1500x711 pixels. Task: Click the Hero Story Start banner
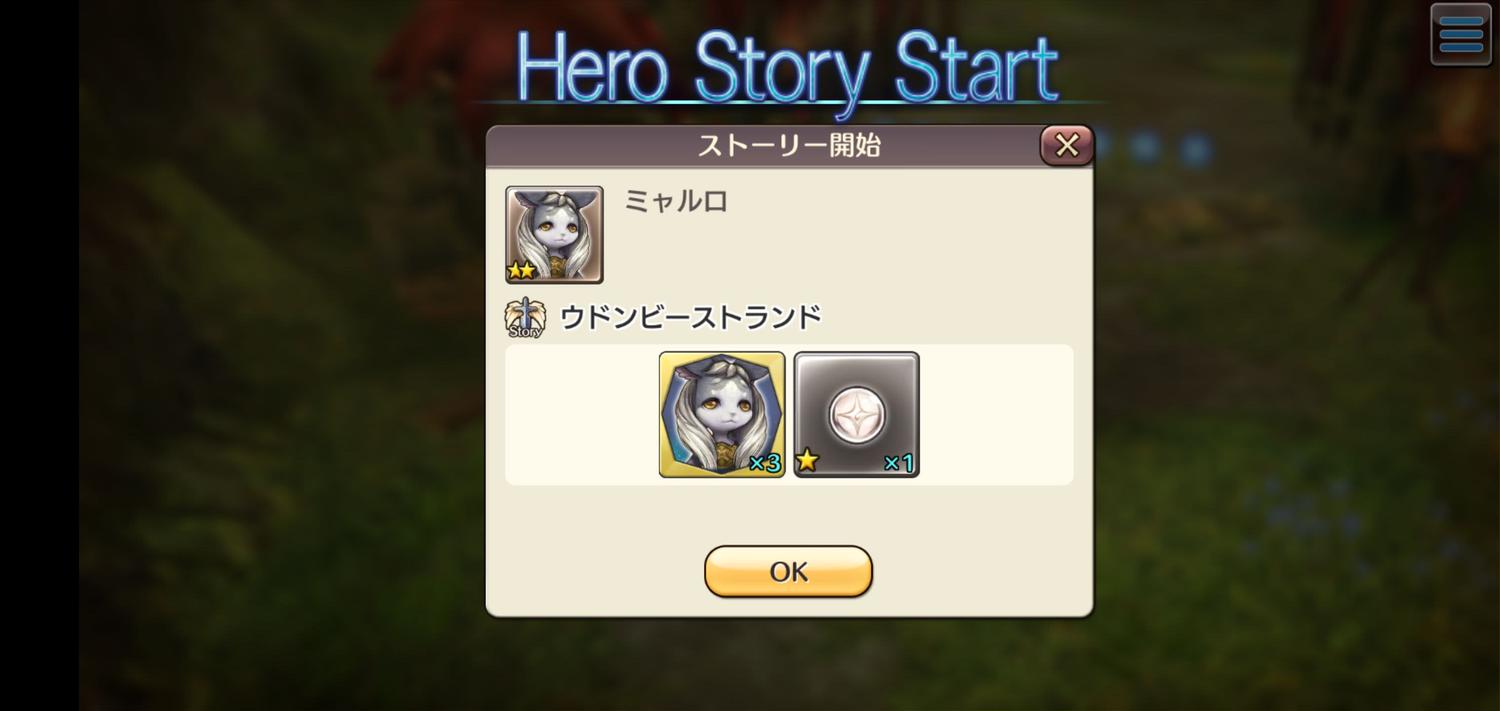[x=786, y=68]
